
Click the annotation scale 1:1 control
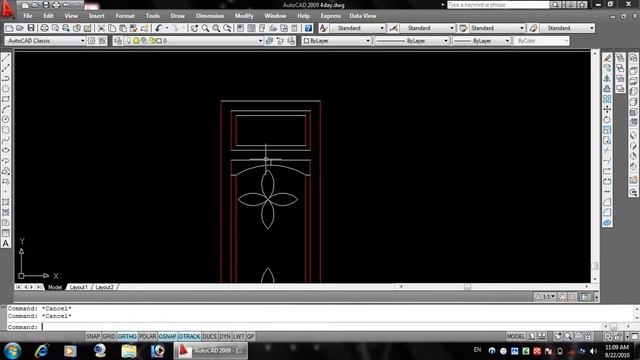click(545, 297)
